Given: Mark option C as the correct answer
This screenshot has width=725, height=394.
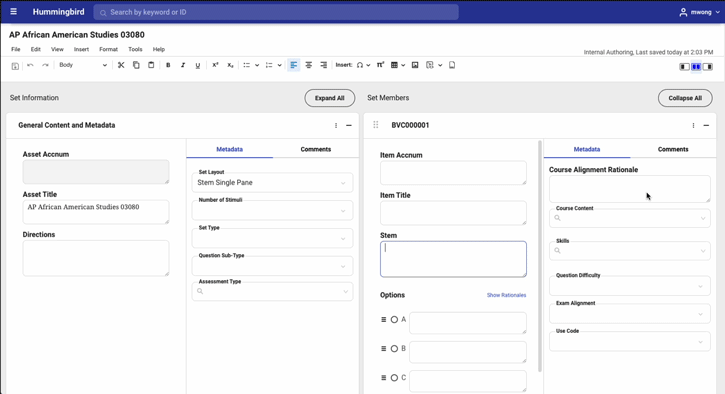Looking at the screenshot, I should pyautogui.click(x=394, y=378).
